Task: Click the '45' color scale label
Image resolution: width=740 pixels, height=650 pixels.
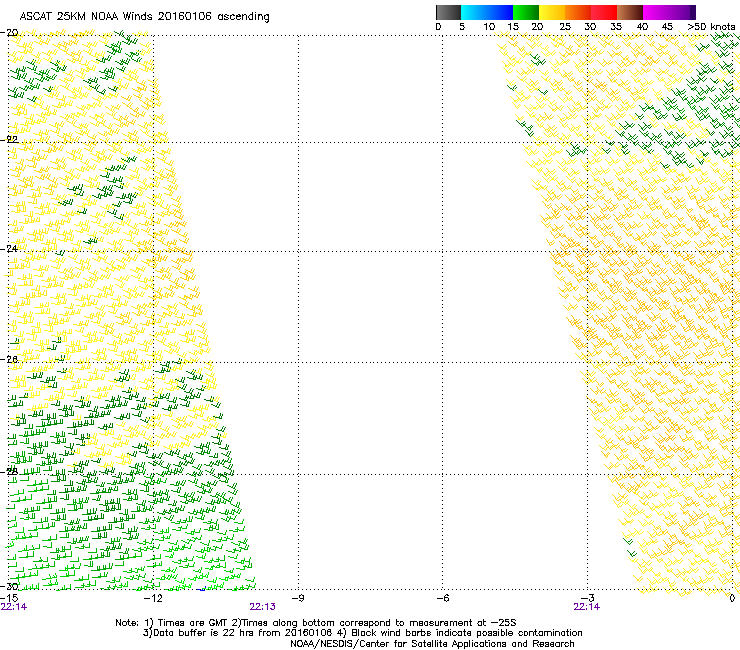Action: click(667, 27)
